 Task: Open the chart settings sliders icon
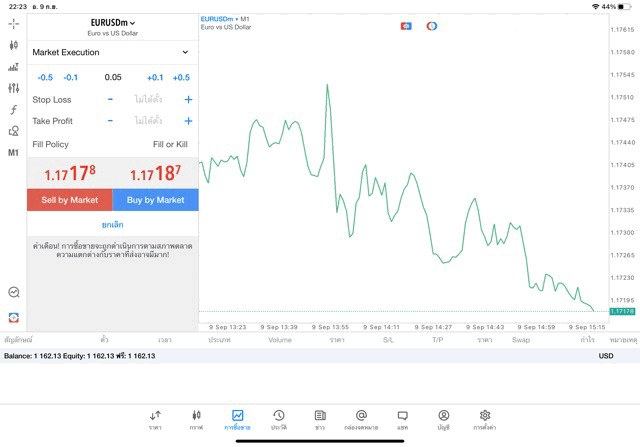tap(13, 88)
